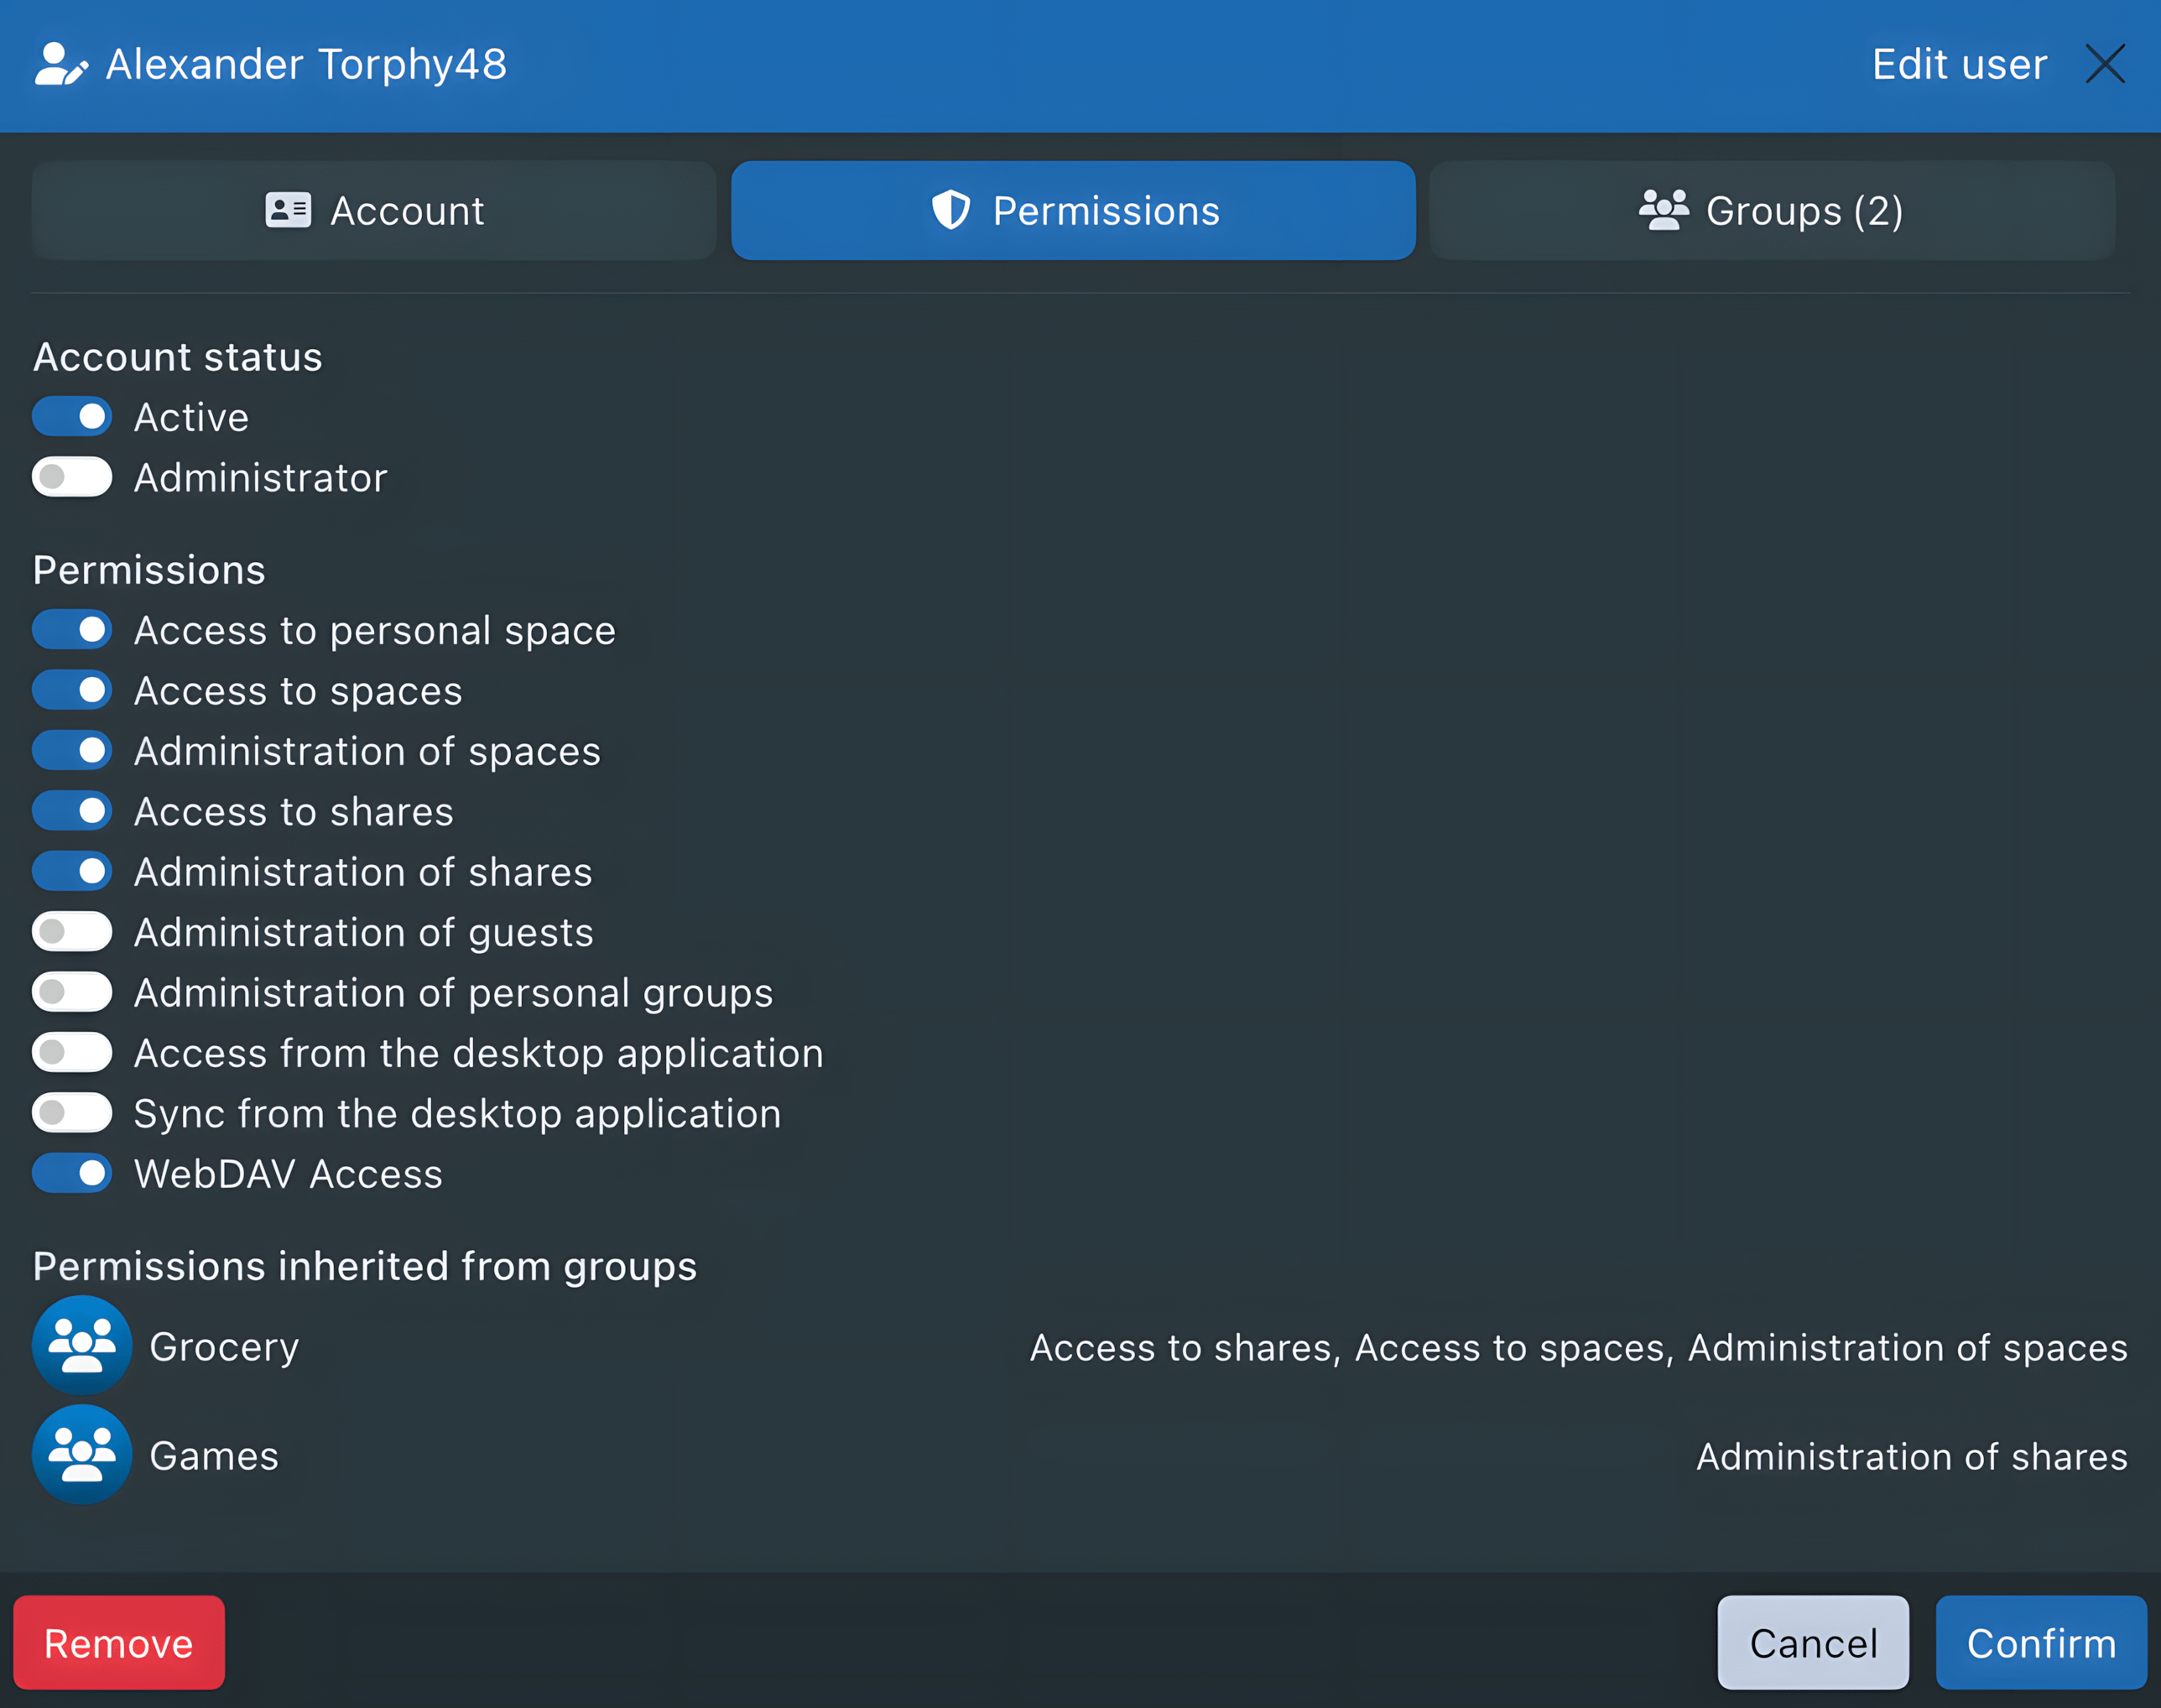Switch to the Account tab
The height and width of the screenshot is (1708, 2161).
tap(373, 210)
